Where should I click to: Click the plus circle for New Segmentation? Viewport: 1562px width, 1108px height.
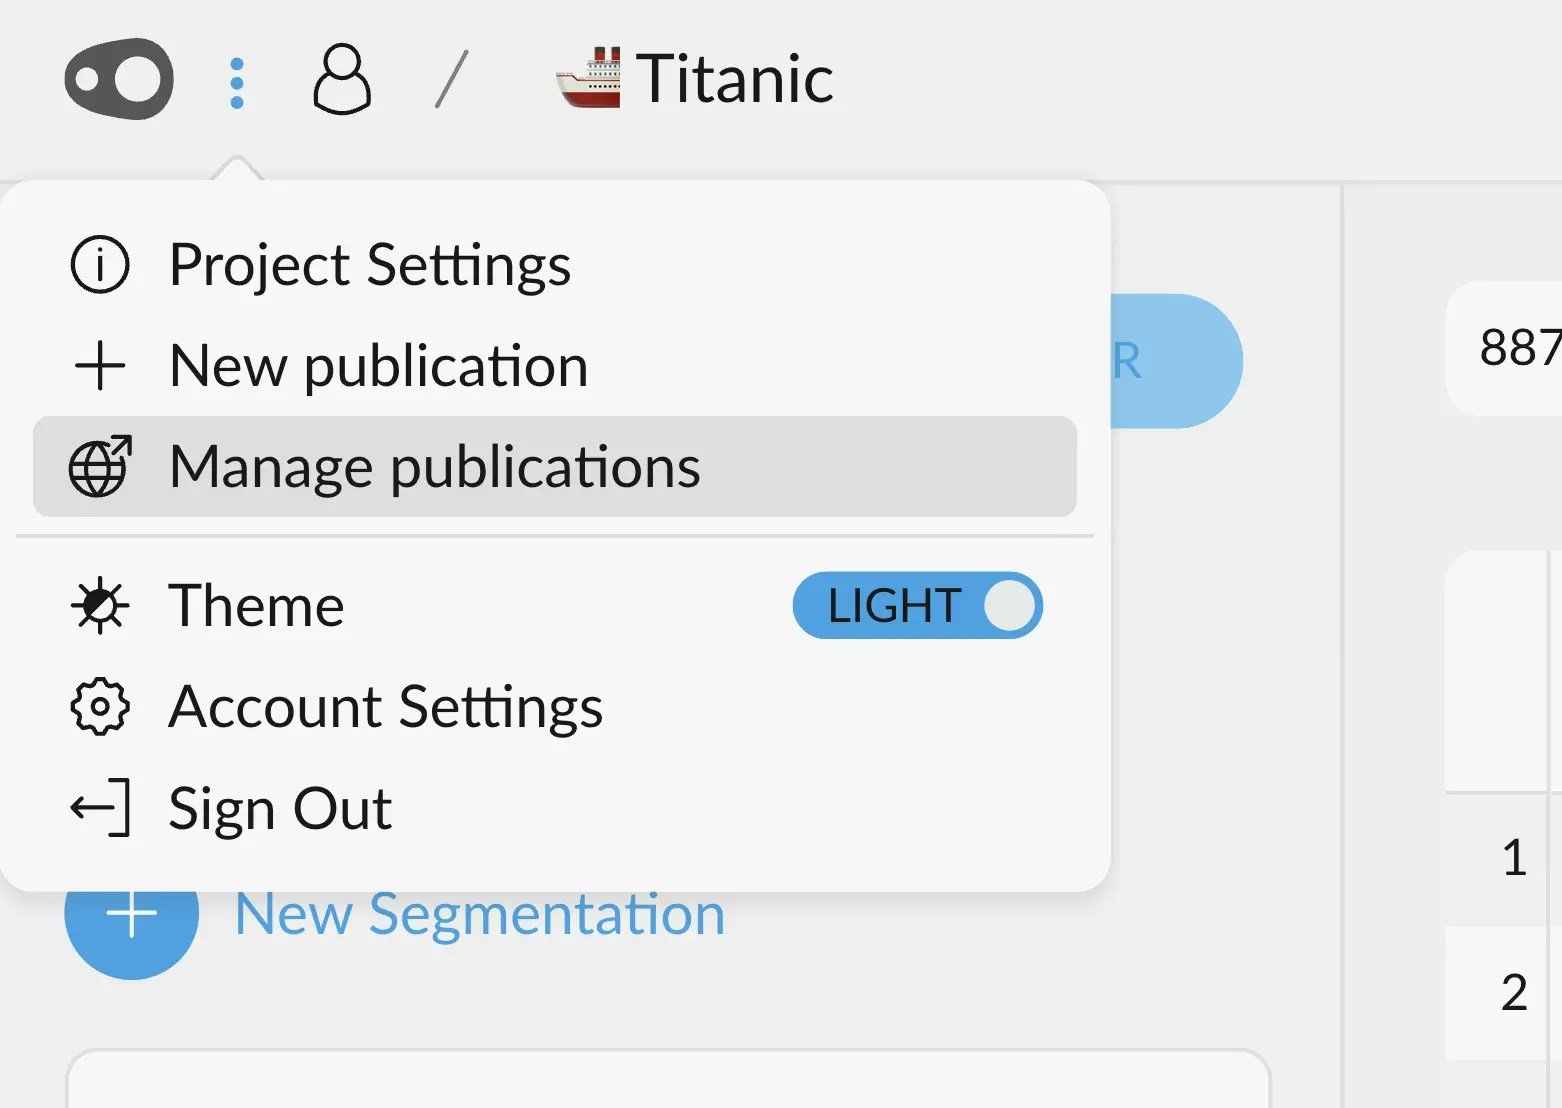tap(131, 913)
